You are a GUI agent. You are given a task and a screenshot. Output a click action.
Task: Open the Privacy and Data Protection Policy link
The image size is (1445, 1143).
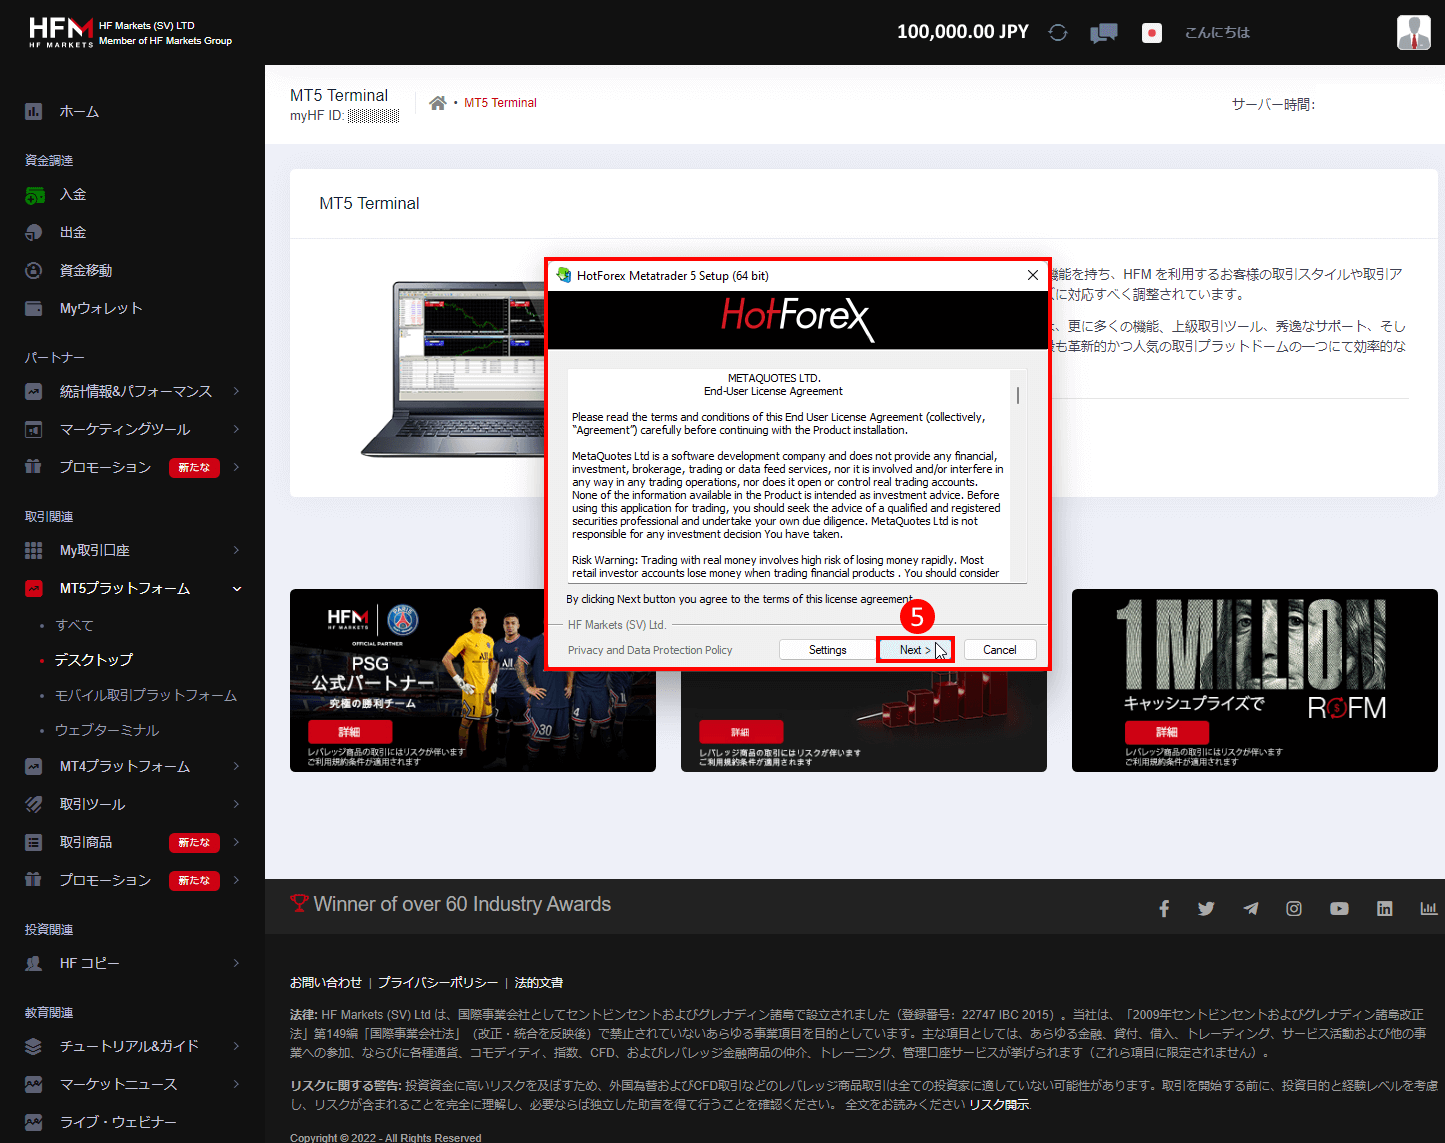tap(649, 649)
